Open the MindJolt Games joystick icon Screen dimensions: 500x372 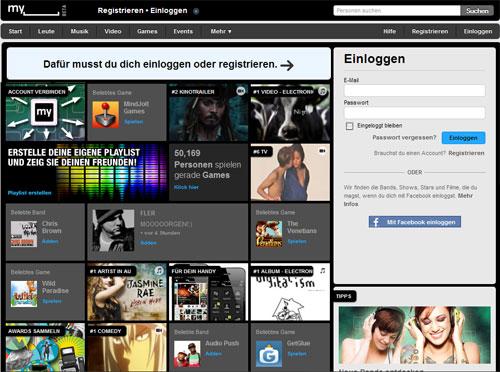point(105,115)
